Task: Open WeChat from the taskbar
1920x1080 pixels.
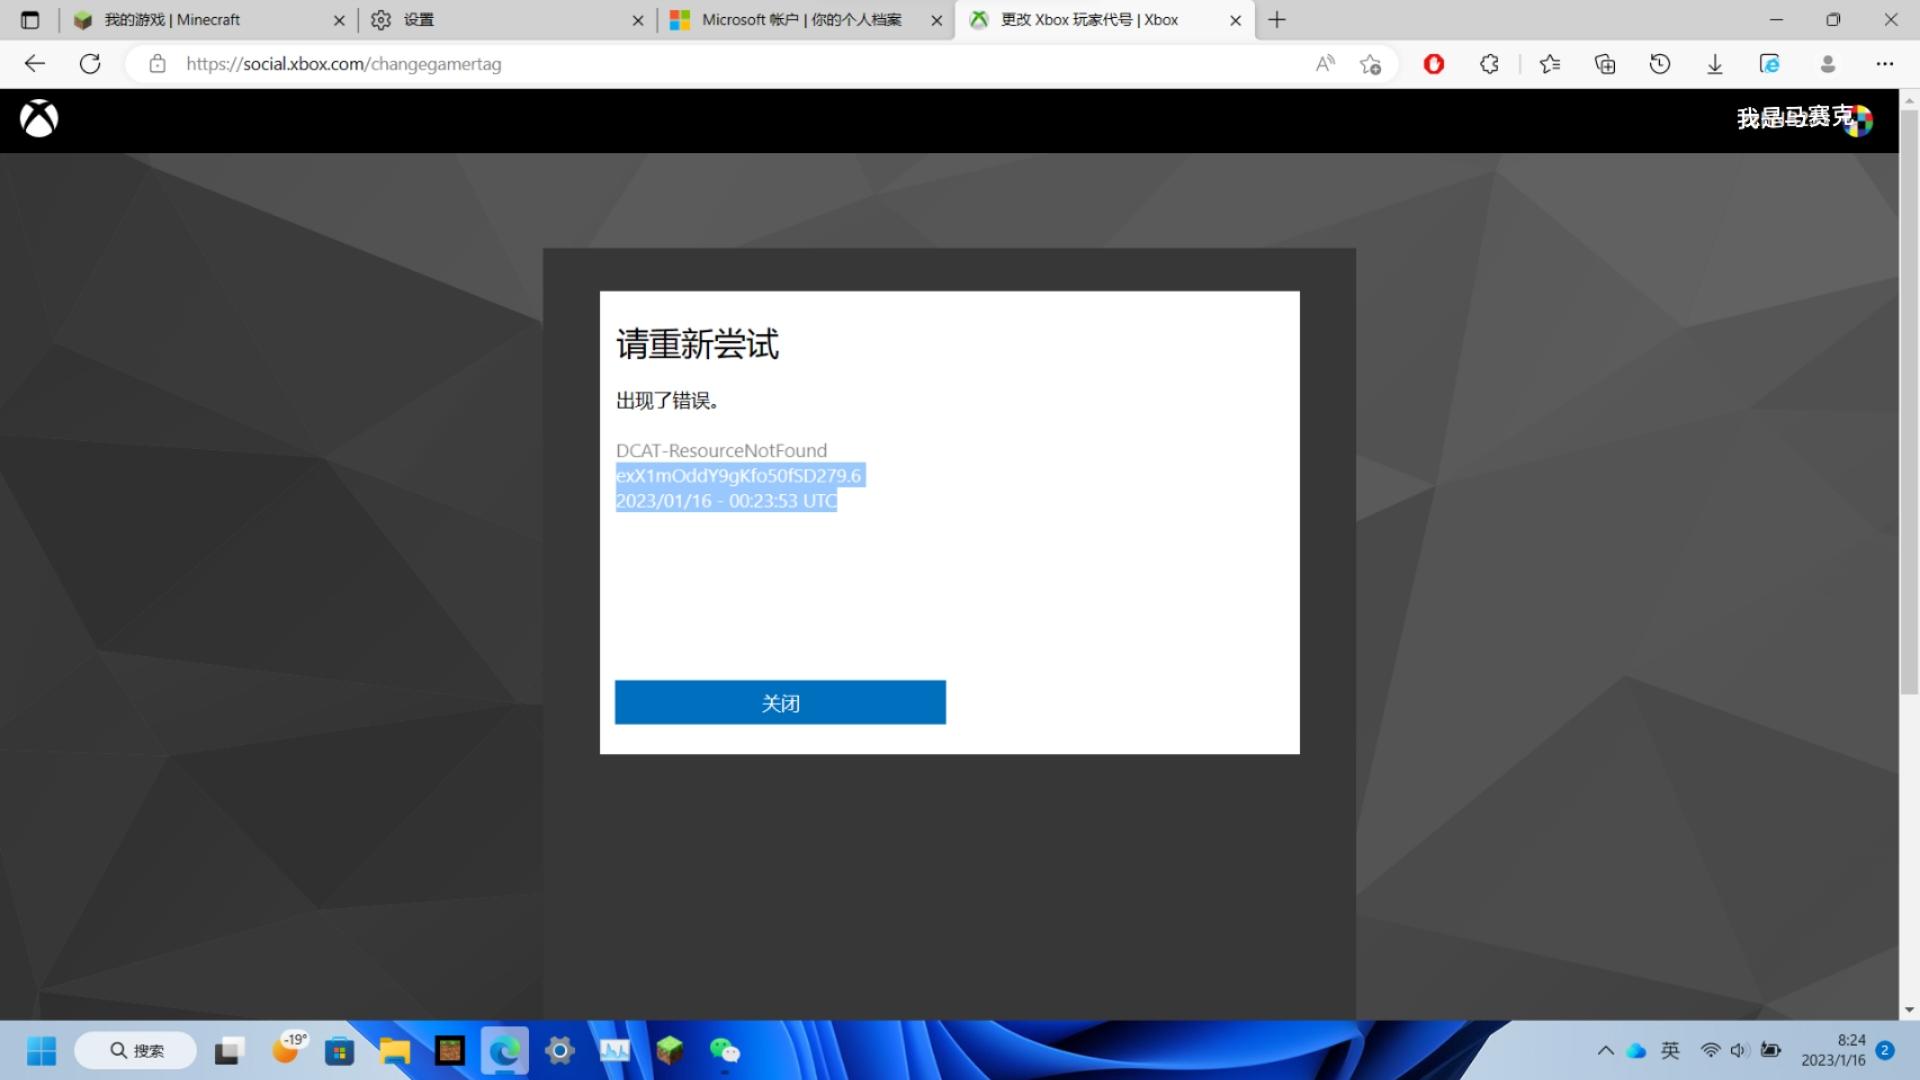Action: coord(724,1051)
